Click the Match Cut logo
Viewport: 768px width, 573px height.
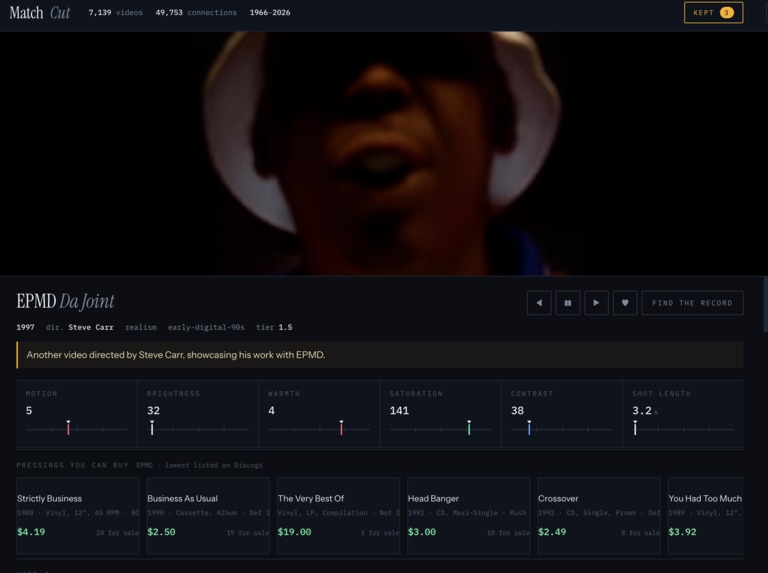pos(40,13)
